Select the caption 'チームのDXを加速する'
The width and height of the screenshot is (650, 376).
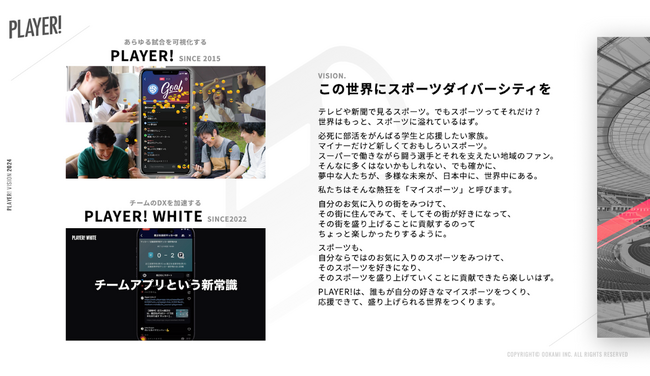point(165,203)
